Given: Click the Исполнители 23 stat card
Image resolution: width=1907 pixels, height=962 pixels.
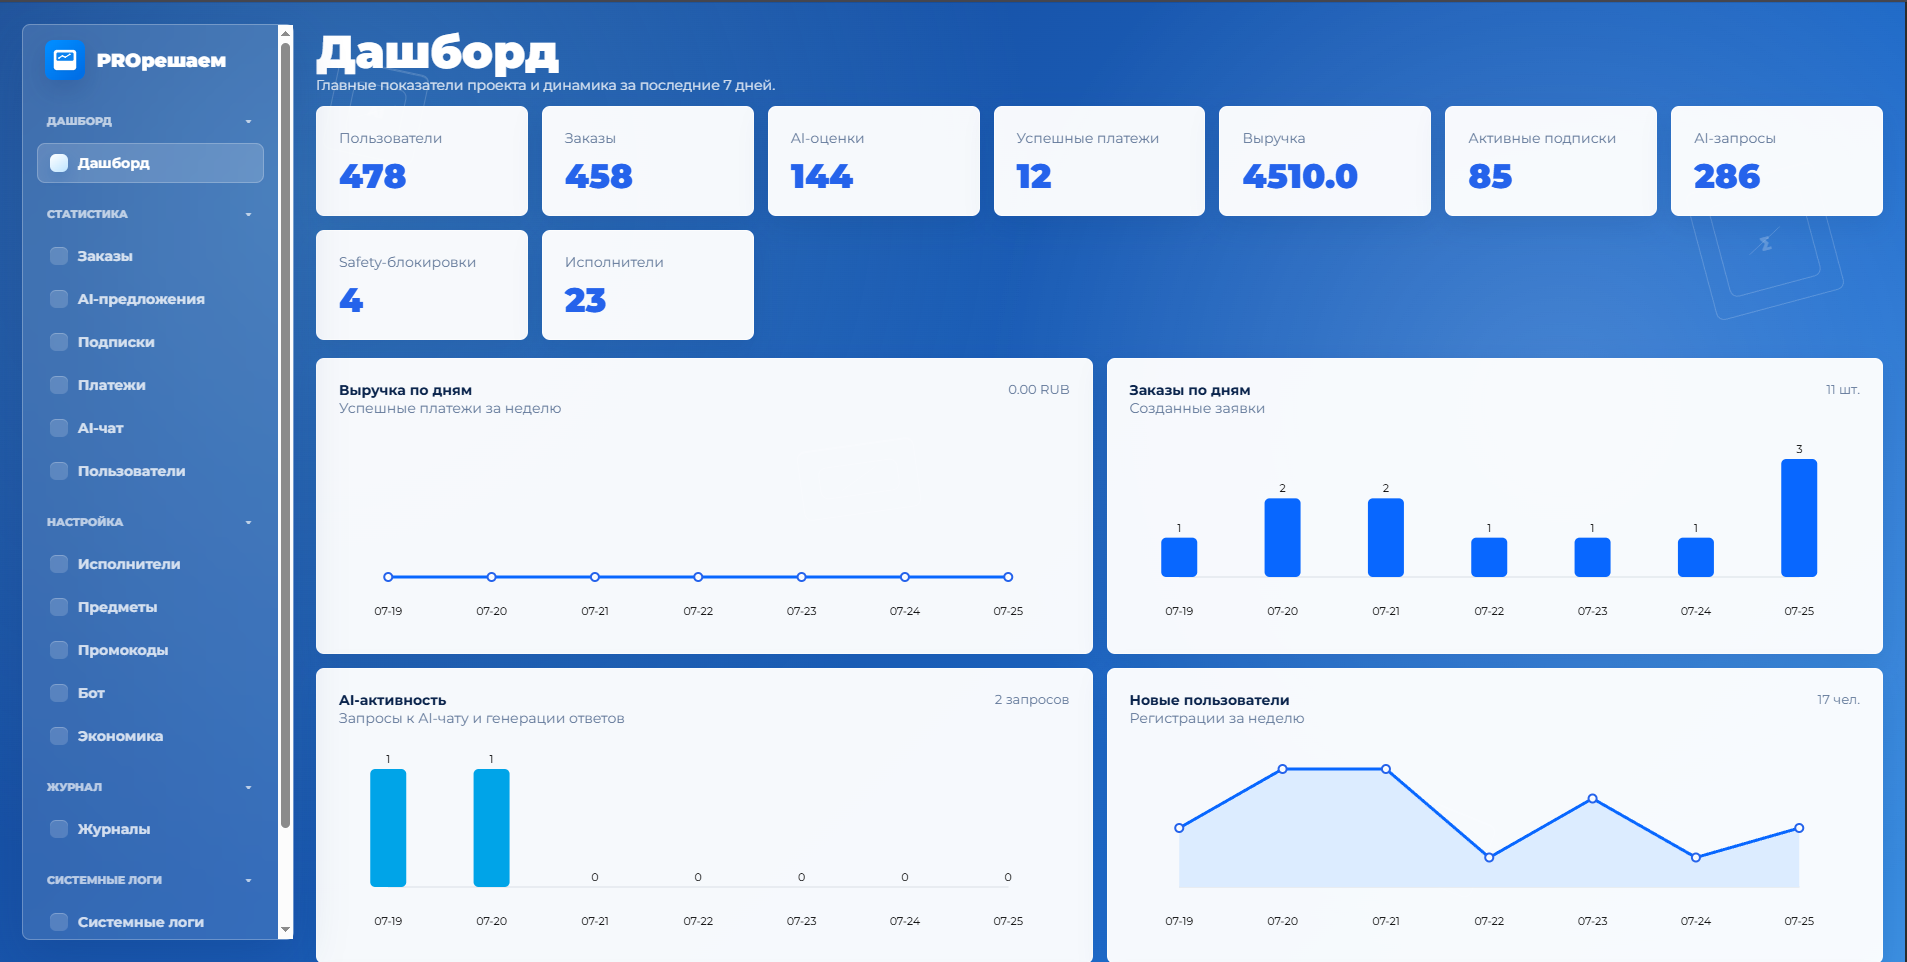Looking at the screenshot, I should [x=648, y=285].
